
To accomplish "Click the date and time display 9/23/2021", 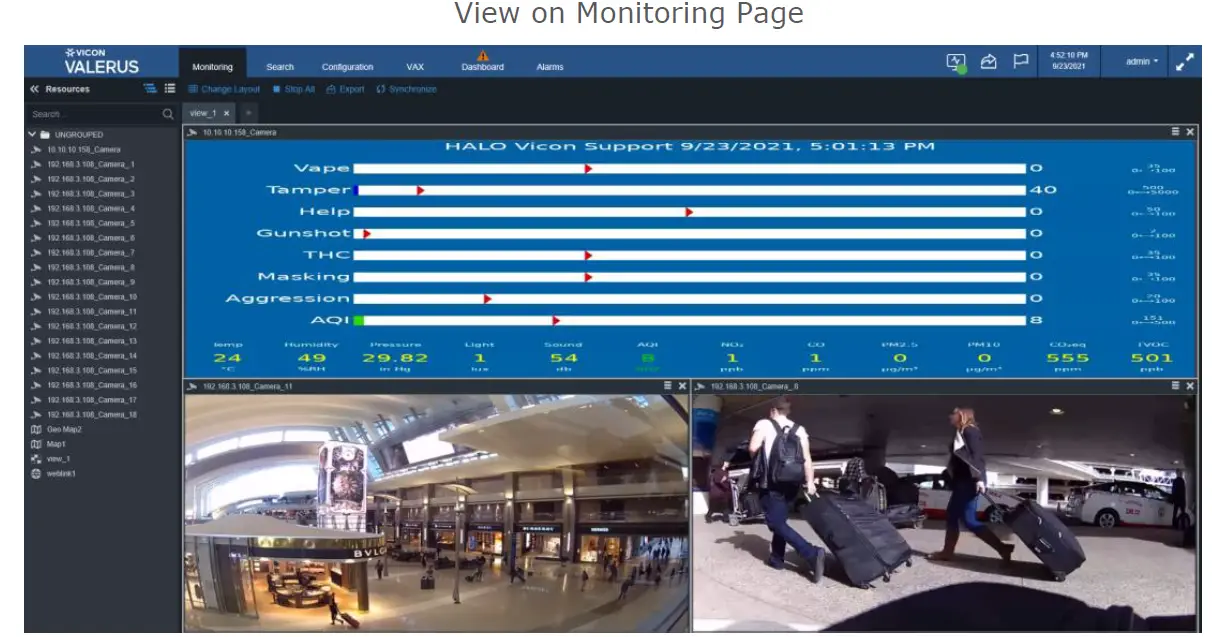I will [x=1069, y=61].
